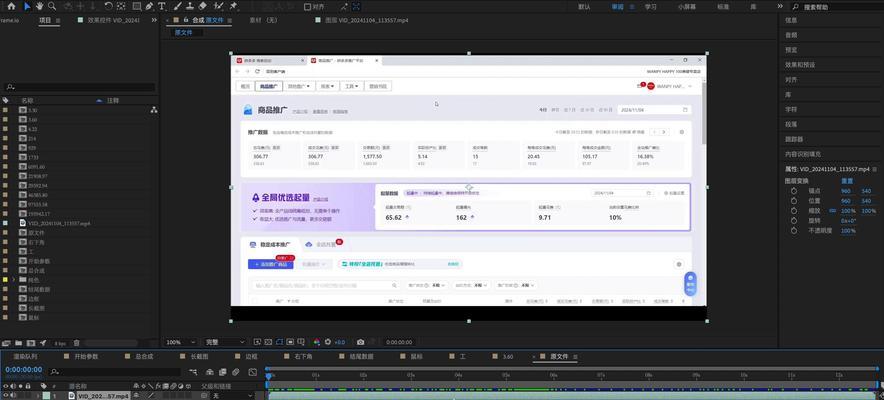Click the yellow label of 纯色 folder

(x=5, y=279)
